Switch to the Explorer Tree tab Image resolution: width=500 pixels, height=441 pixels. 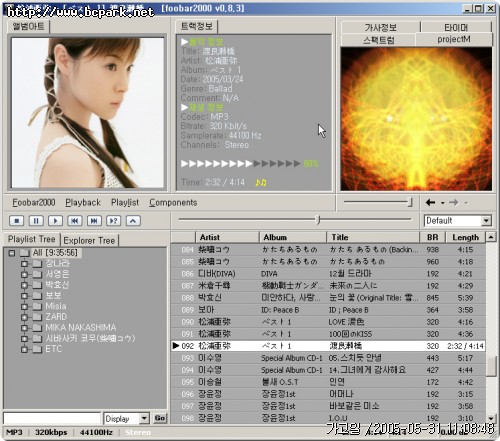click(89, 240)
